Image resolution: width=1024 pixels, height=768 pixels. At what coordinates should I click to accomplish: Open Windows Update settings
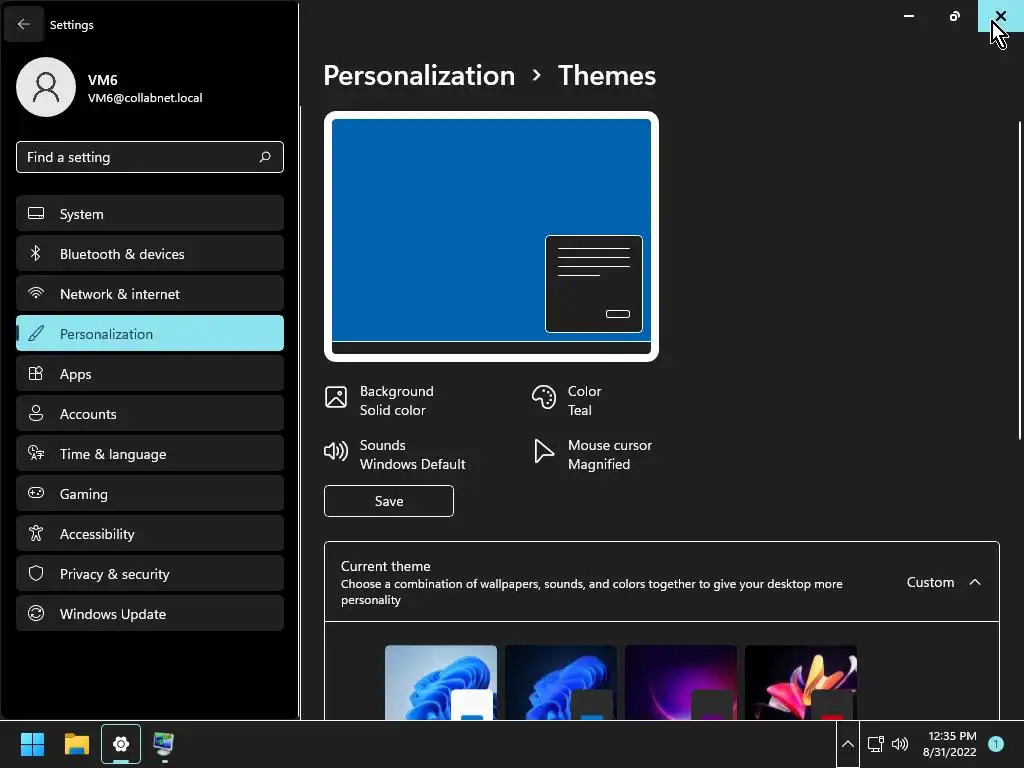point(150,613)
